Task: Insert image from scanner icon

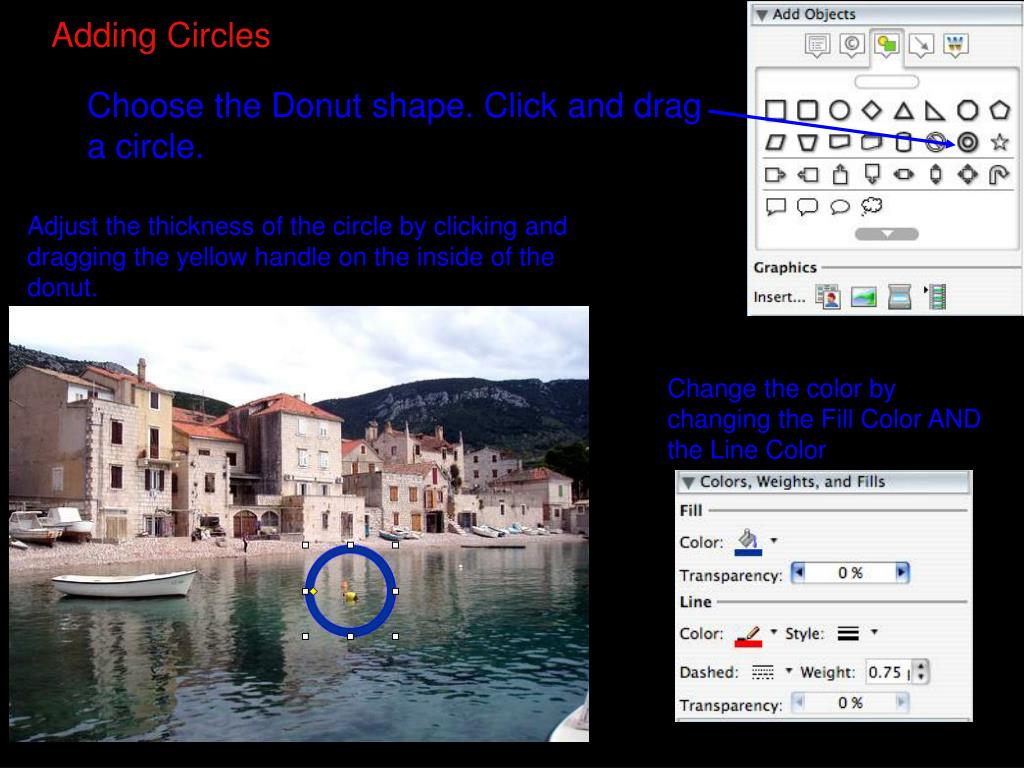Action: pyautogui.click(x=899, y=298)
